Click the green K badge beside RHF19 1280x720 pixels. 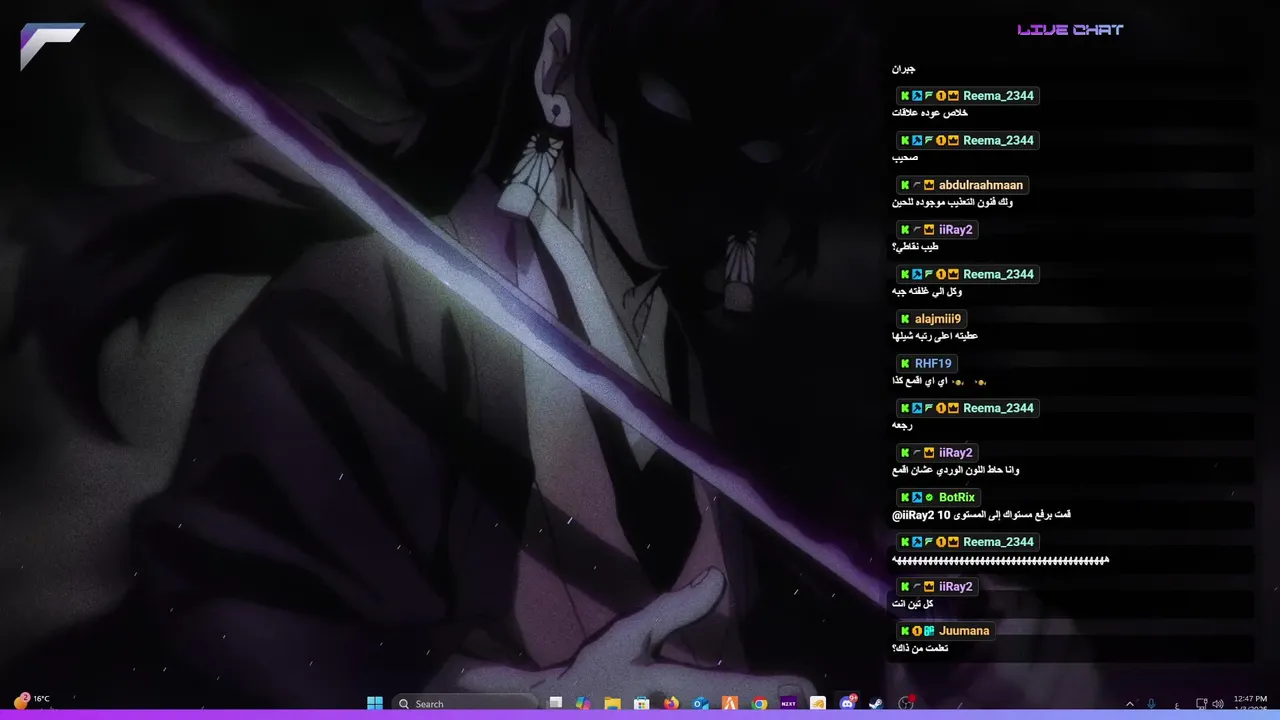[905, 363]
